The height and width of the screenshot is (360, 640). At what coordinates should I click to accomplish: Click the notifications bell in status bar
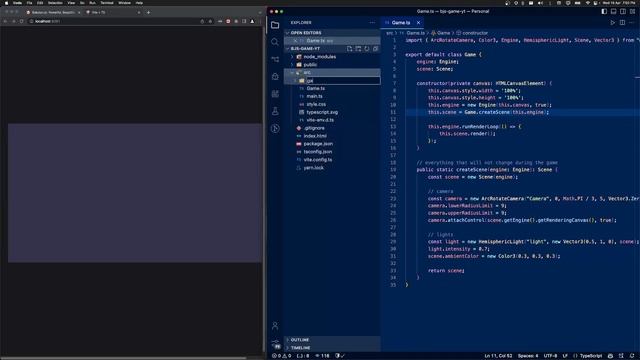[x=632, y=356]
